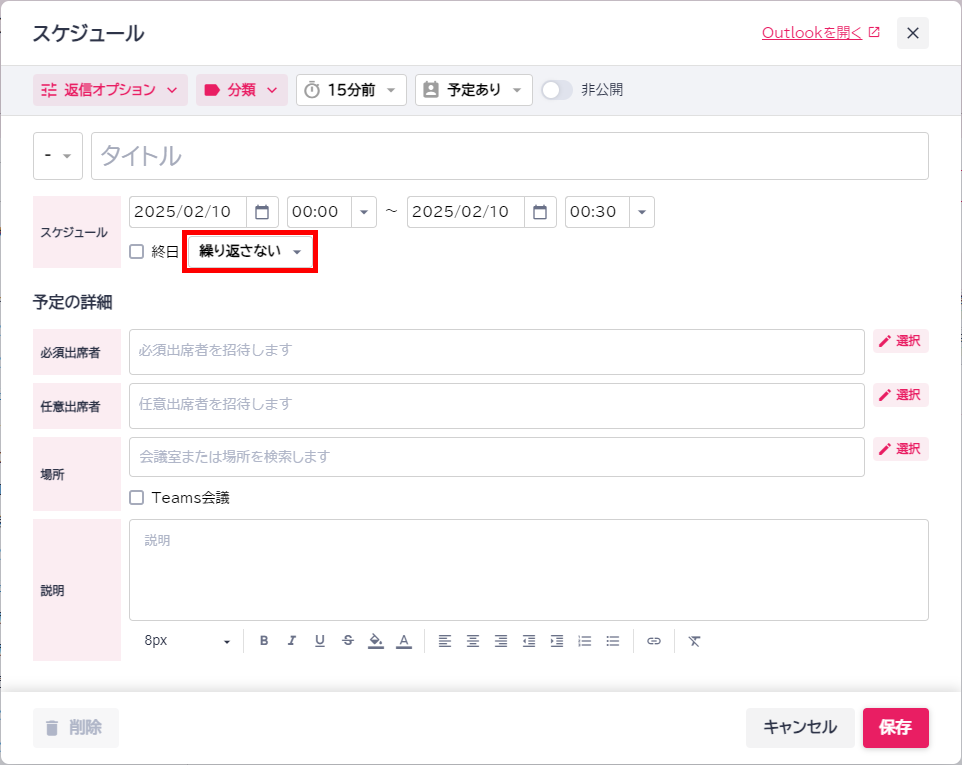Expand the 00:30 end time dropdown
Image resolution: width=962 pixels, height=765 pixels.
pyautogui.click(x=642, y=212)
